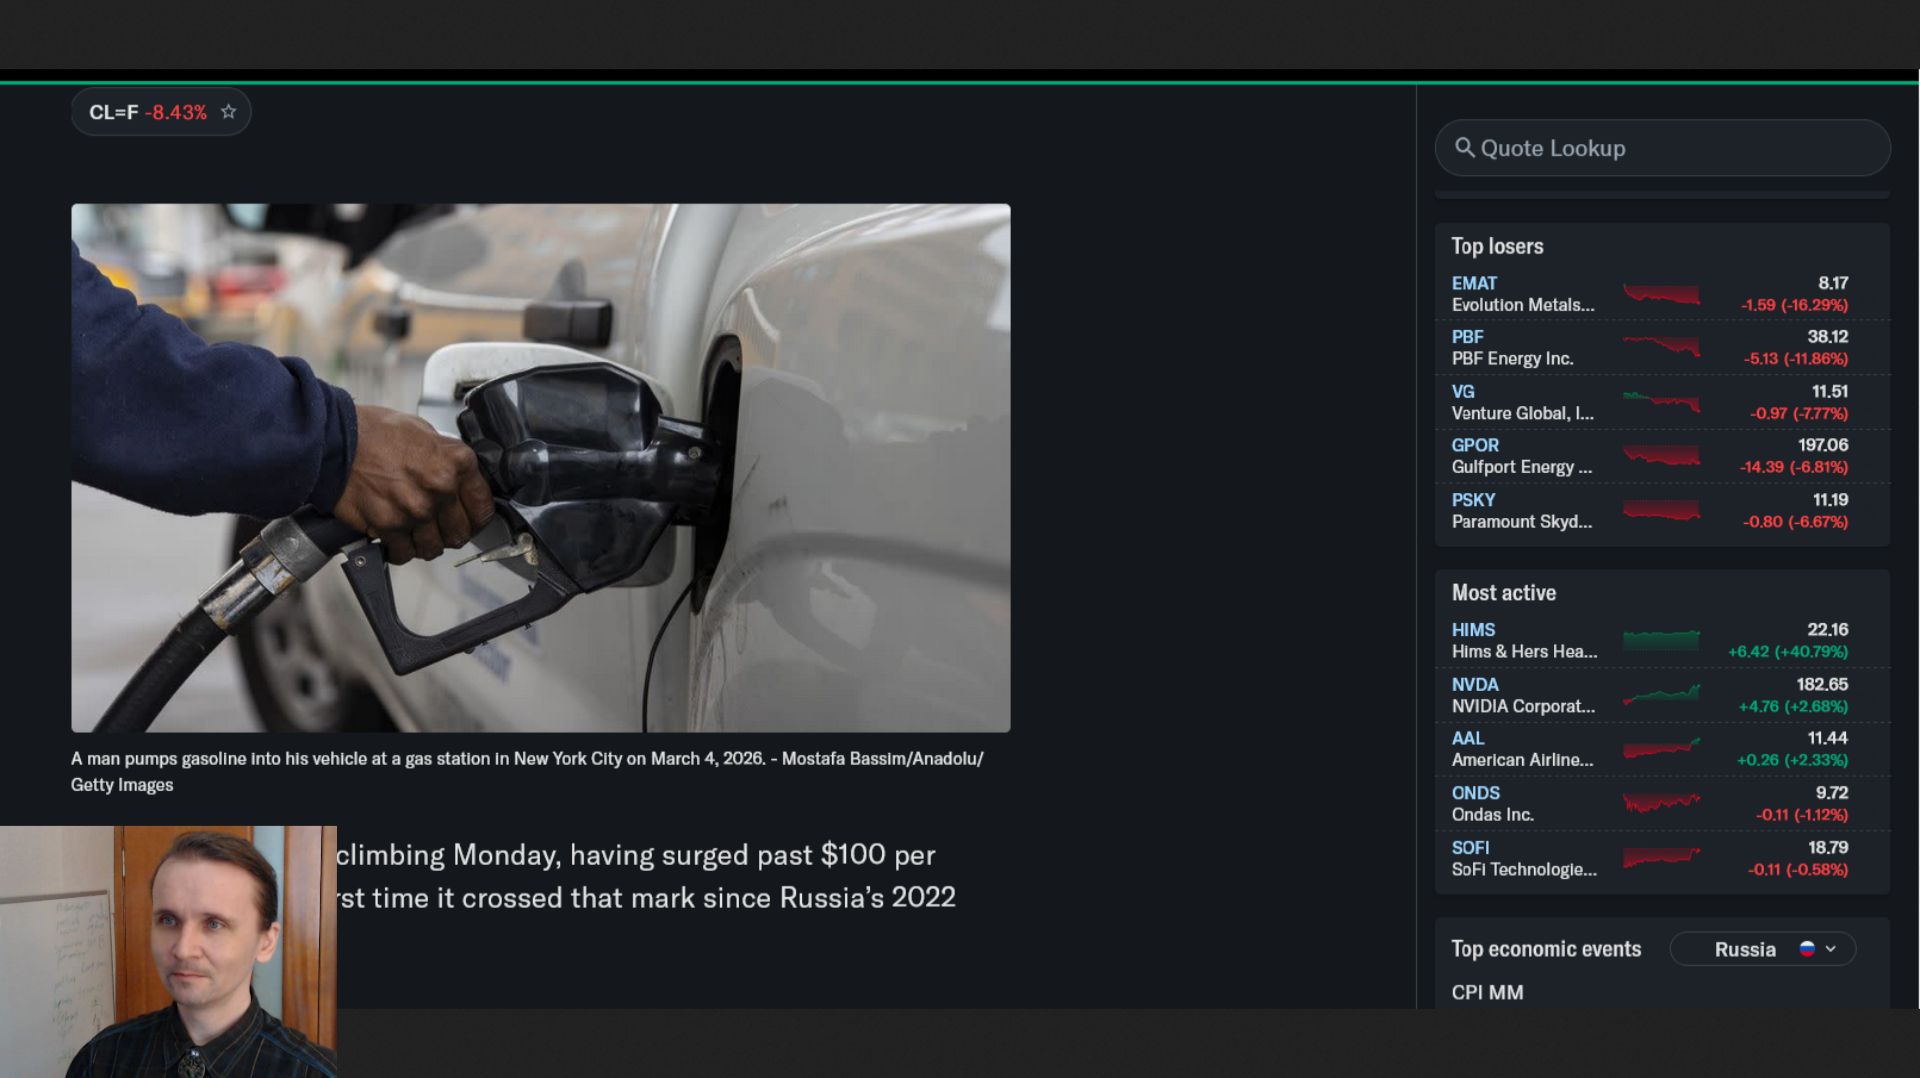Click PBF Energy Inc. company name
Screen dimensions: 1920x1078
click(1512, 359)
